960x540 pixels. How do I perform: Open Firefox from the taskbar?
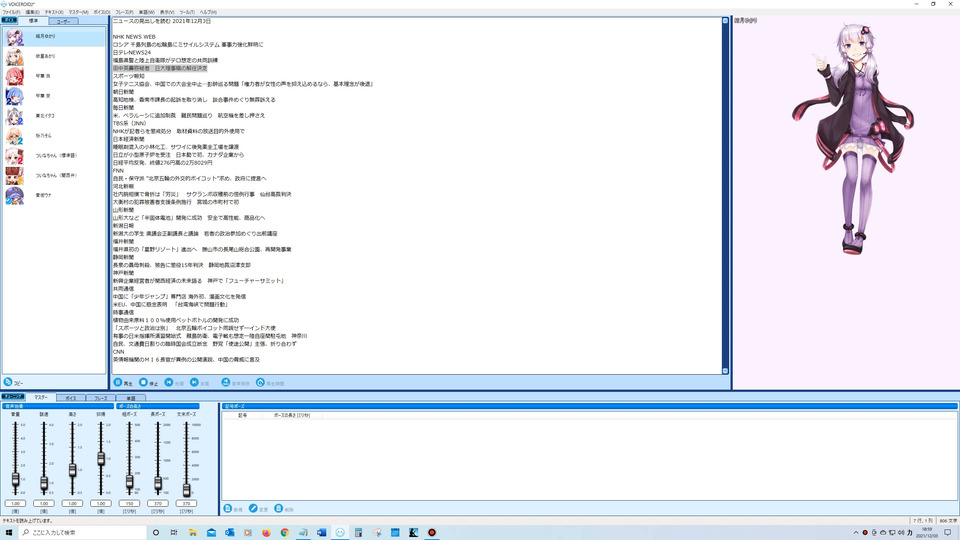[x=266, y=533]
